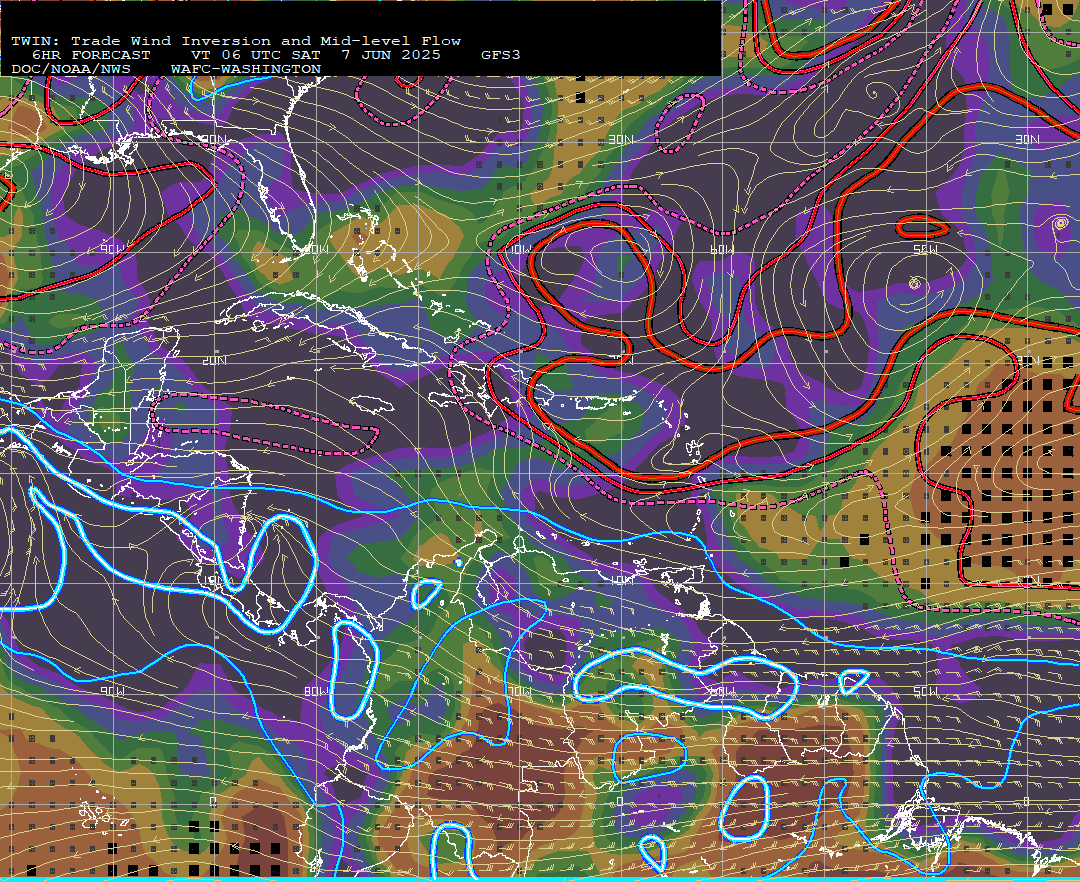This screenshot has height=882, width=1080.
Task: Click the 'DOC/NOAA/NWS' text
Action: point(71,70)
